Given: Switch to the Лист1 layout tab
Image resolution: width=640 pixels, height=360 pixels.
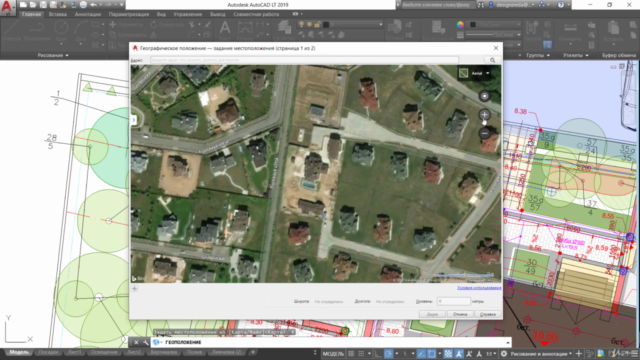Looking at the screenshot, I should point(74,352).
